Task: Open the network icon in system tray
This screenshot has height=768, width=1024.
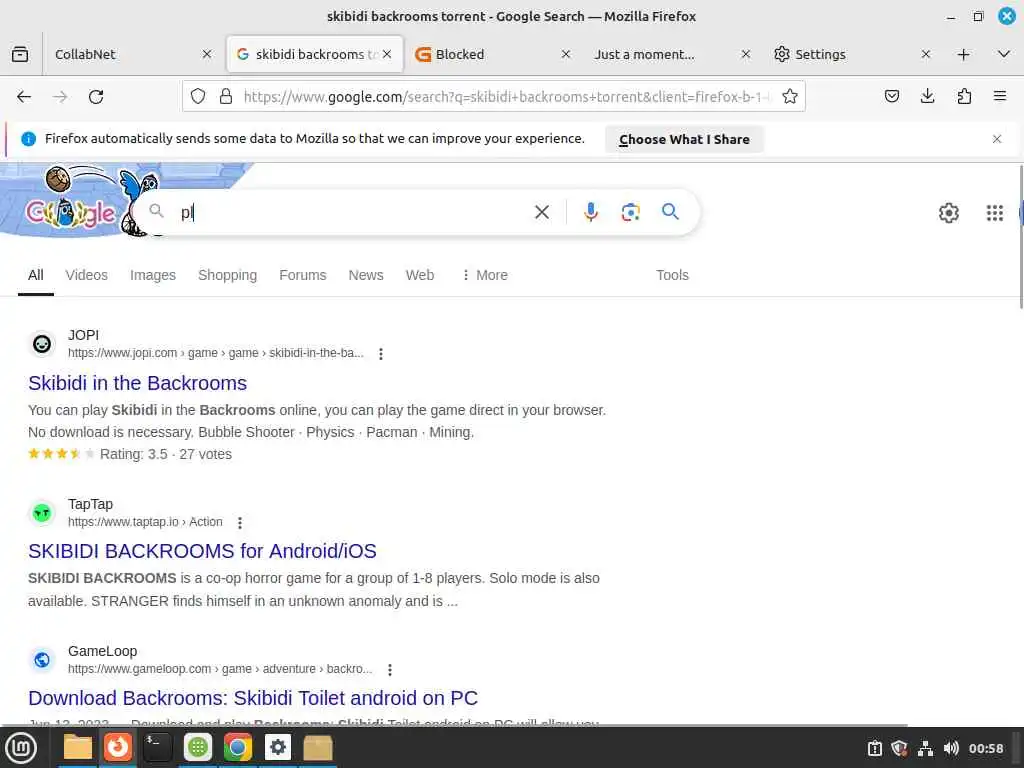Action: click(x=925, y=748)
